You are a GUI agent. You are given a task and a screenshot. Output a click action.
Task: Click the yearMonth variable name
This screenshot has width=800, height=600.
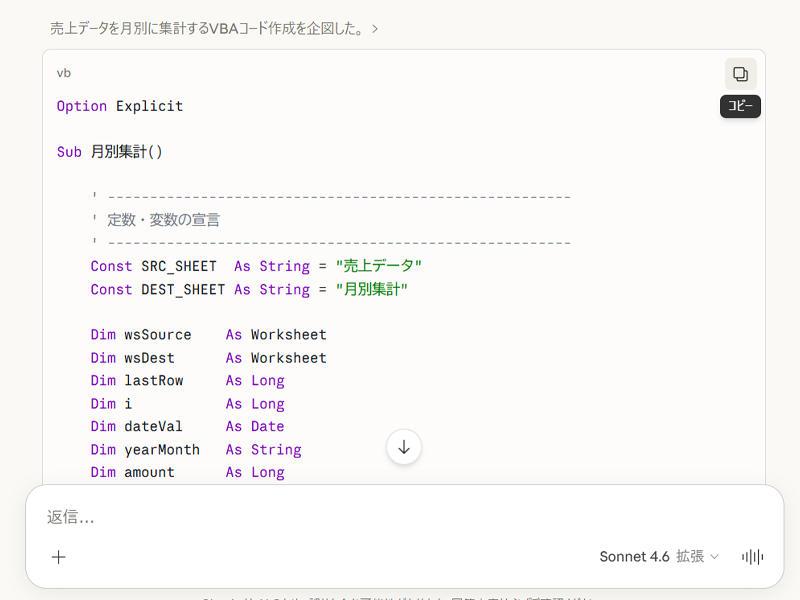pos(162,450)
